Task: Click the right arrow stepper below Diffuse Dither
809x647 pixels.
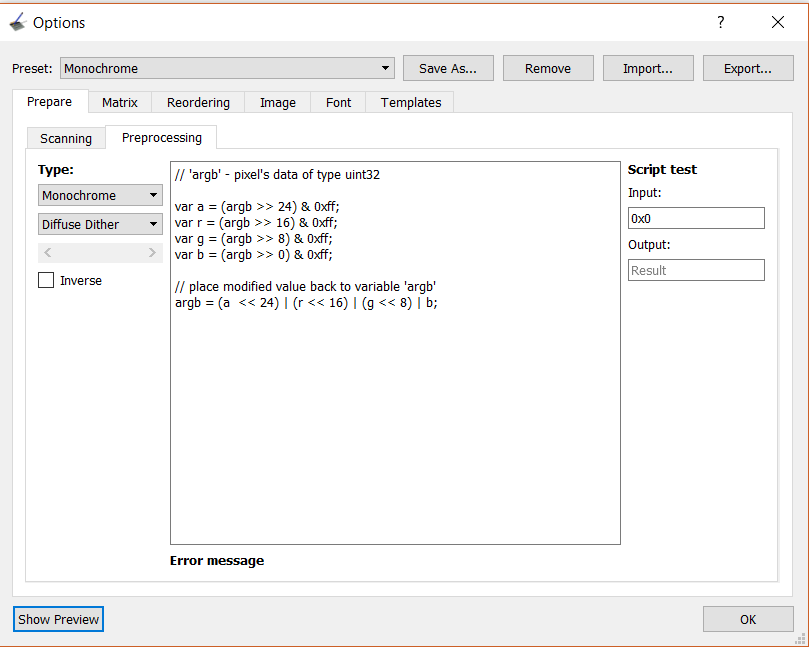Action: [x=155, y=253]
